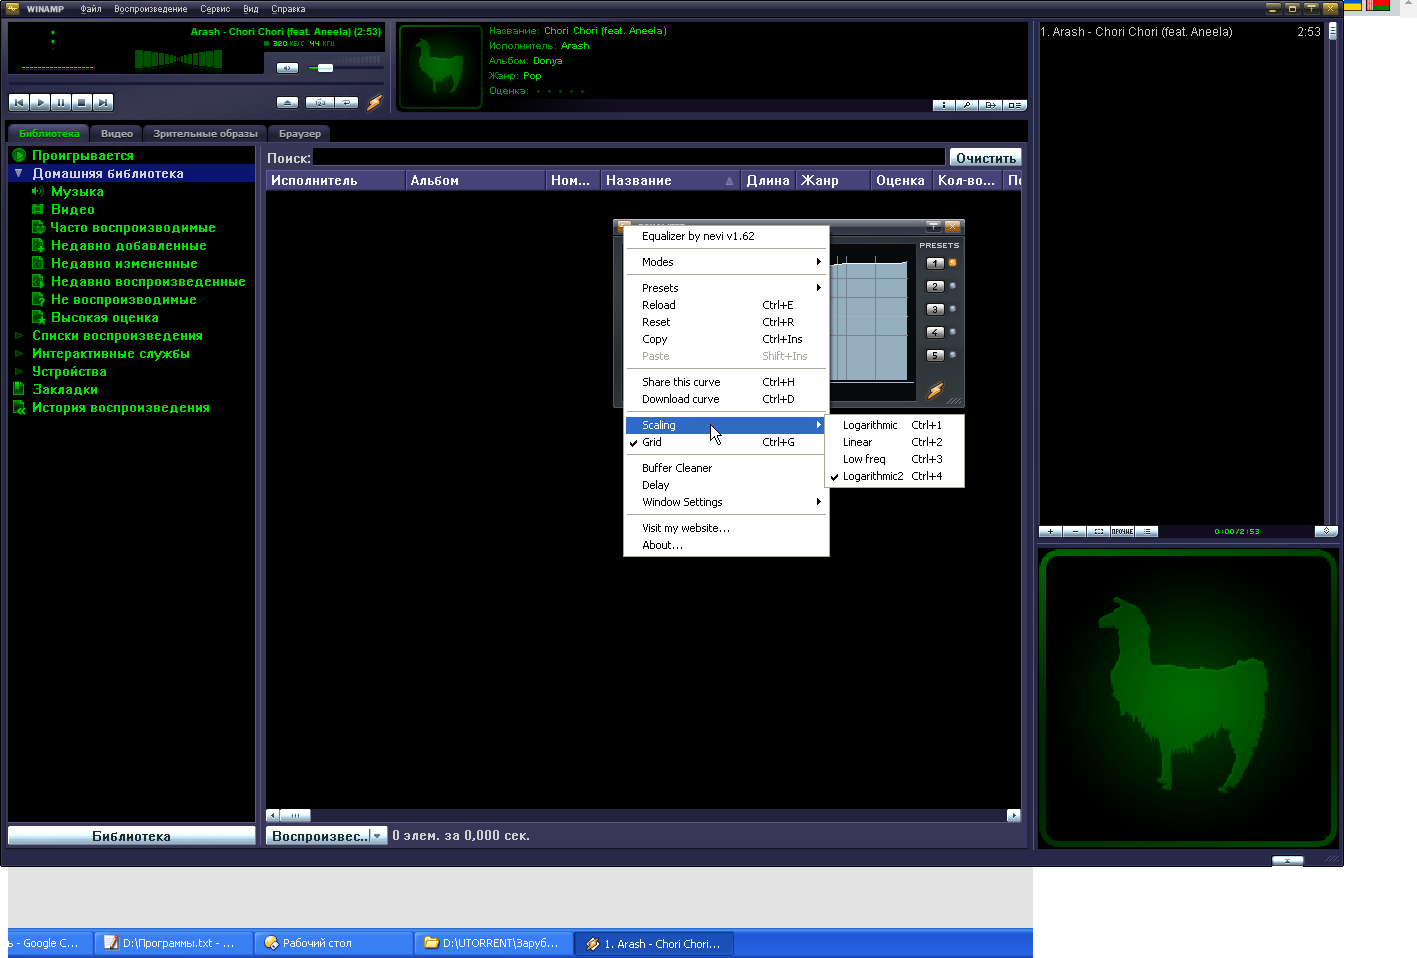Expand the Устройства node
The height and width of the screenshot is (958, 1417).
point(18,371)
